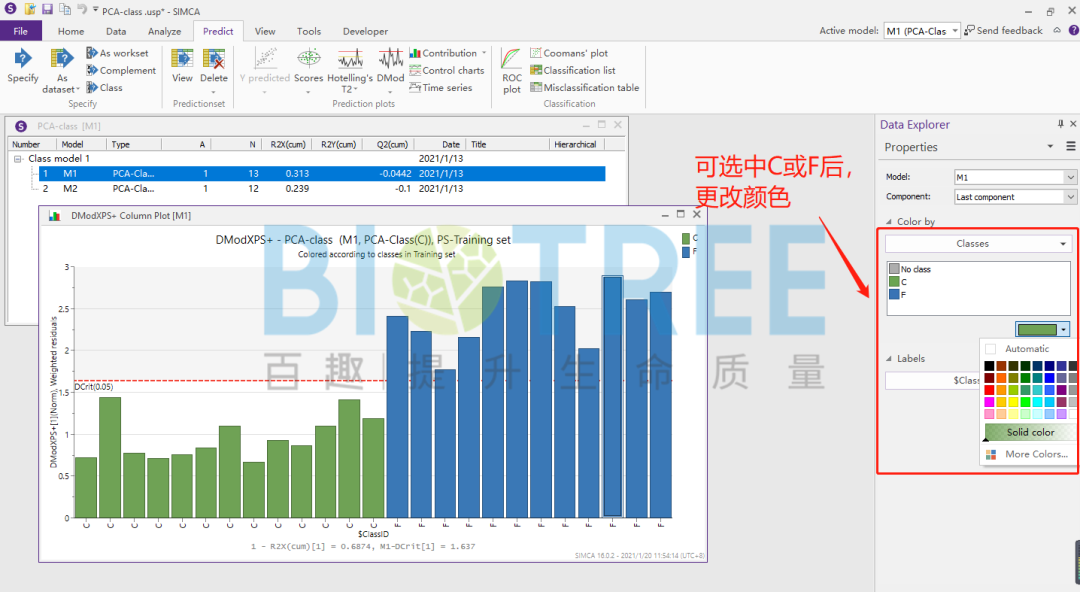
Task: Click the Send feedback button
Action: point(1003,30)
